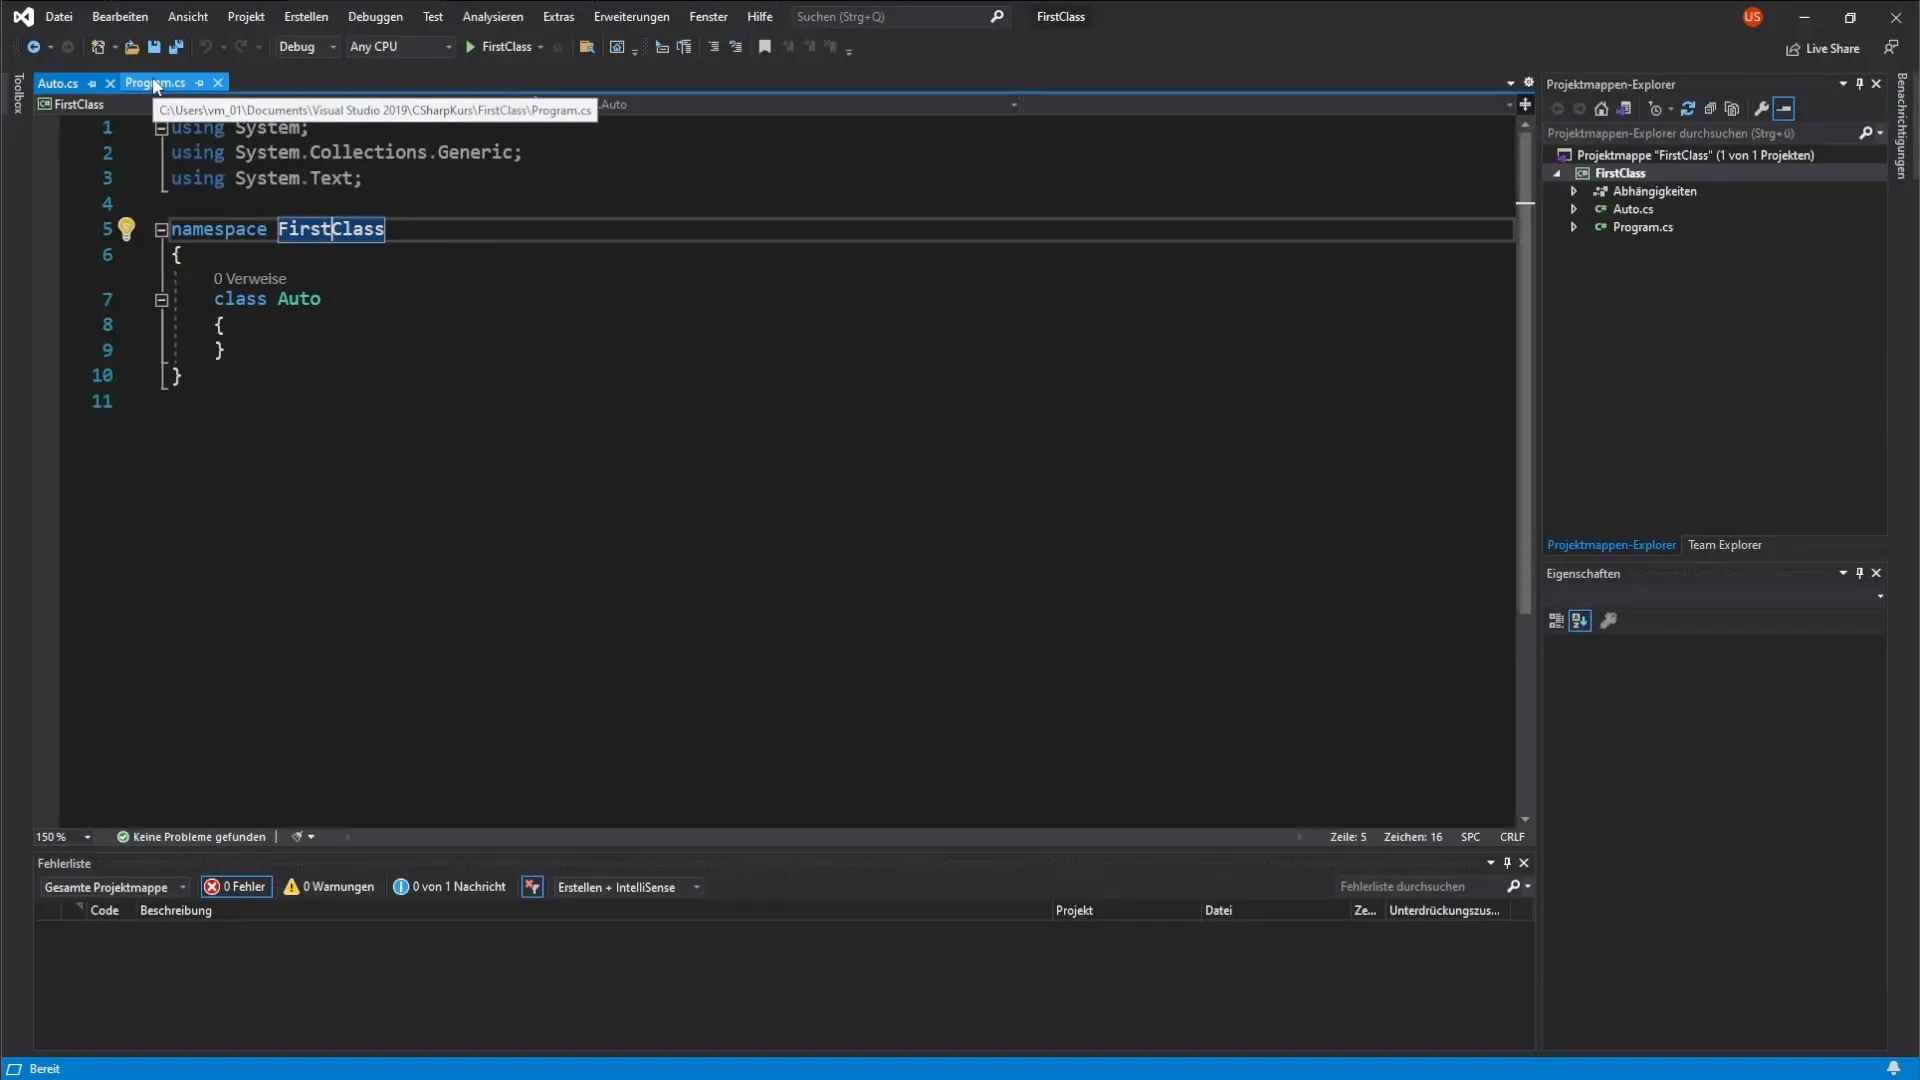The image size is (1920, 1080).
Task: Open the Erweiterungen menu
Action: (x=631, y=17)
